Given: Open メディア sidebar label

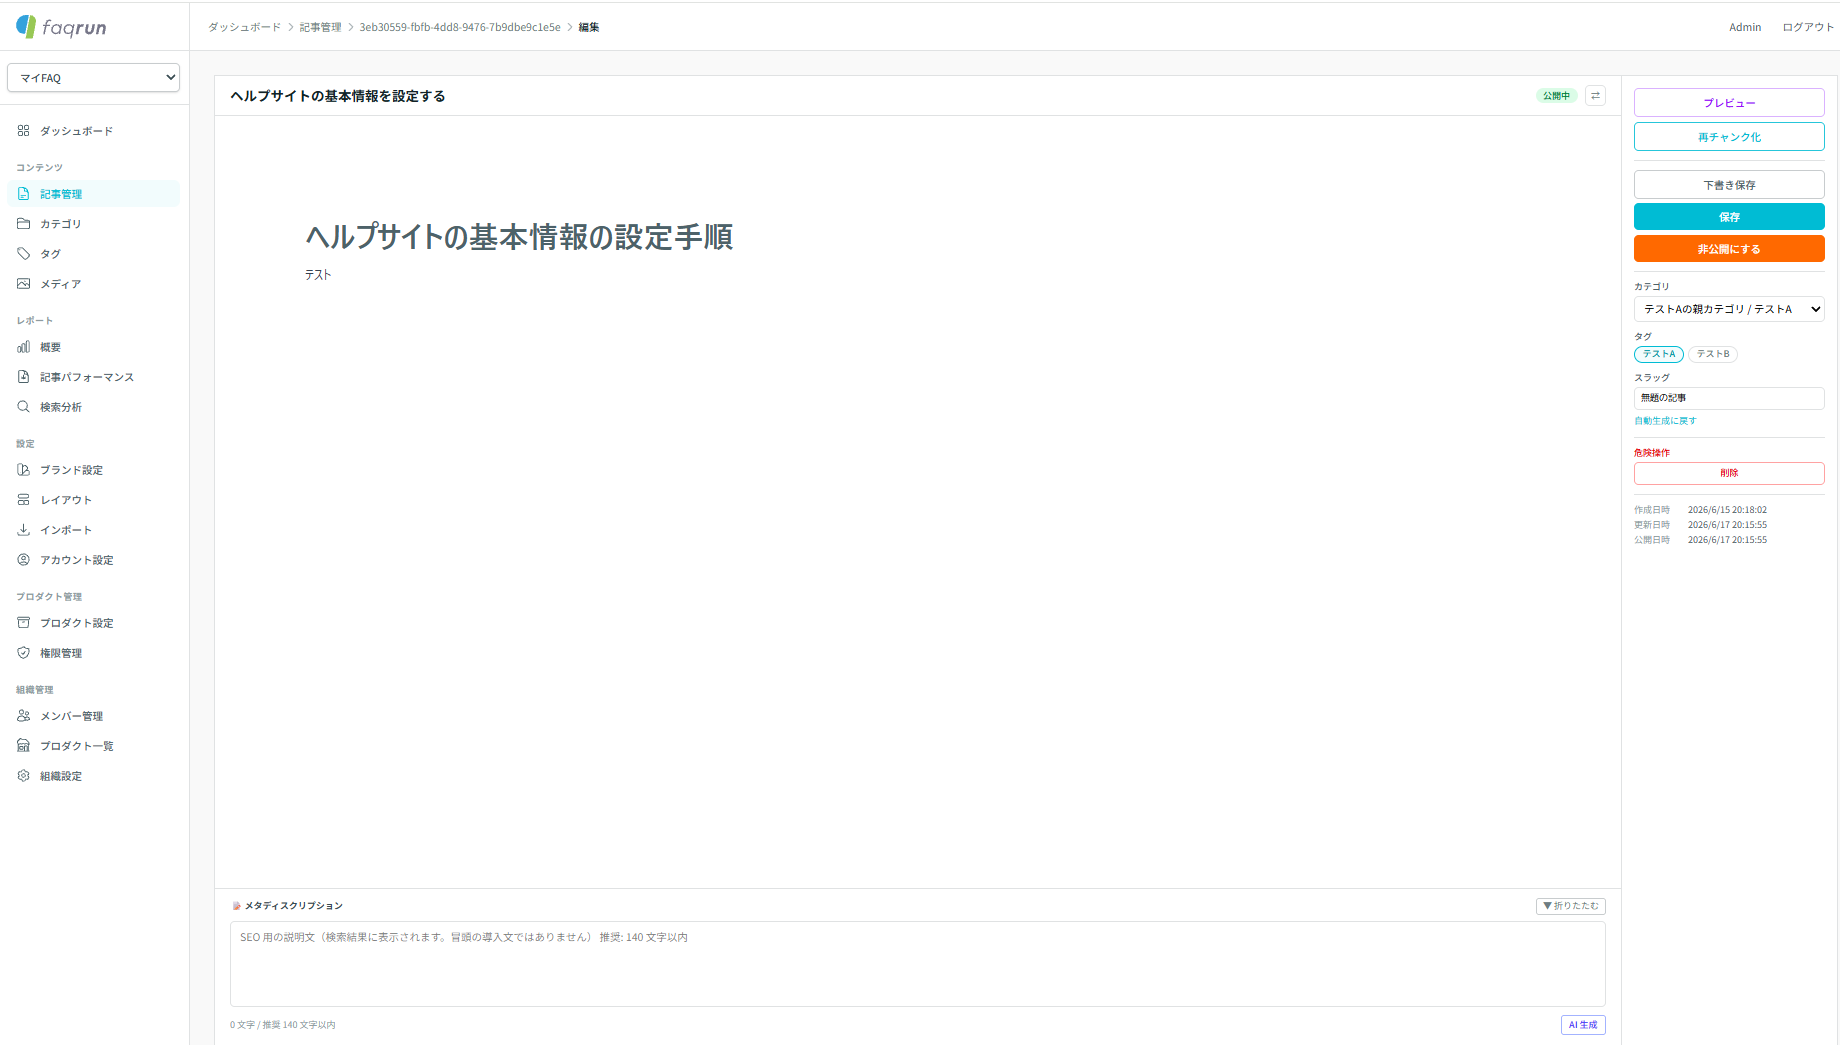Looking at the screenshot, I should [60, 284].
